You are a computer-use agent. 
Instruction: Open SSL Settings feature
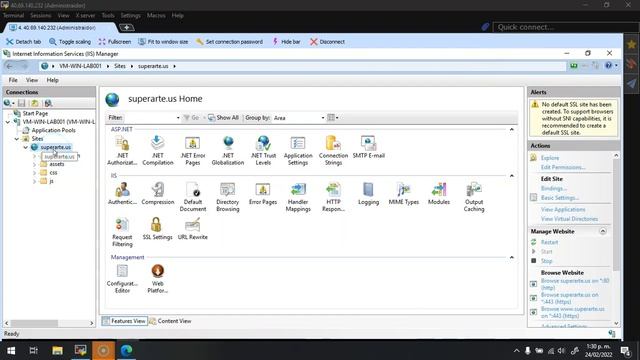tap(158, 229)
